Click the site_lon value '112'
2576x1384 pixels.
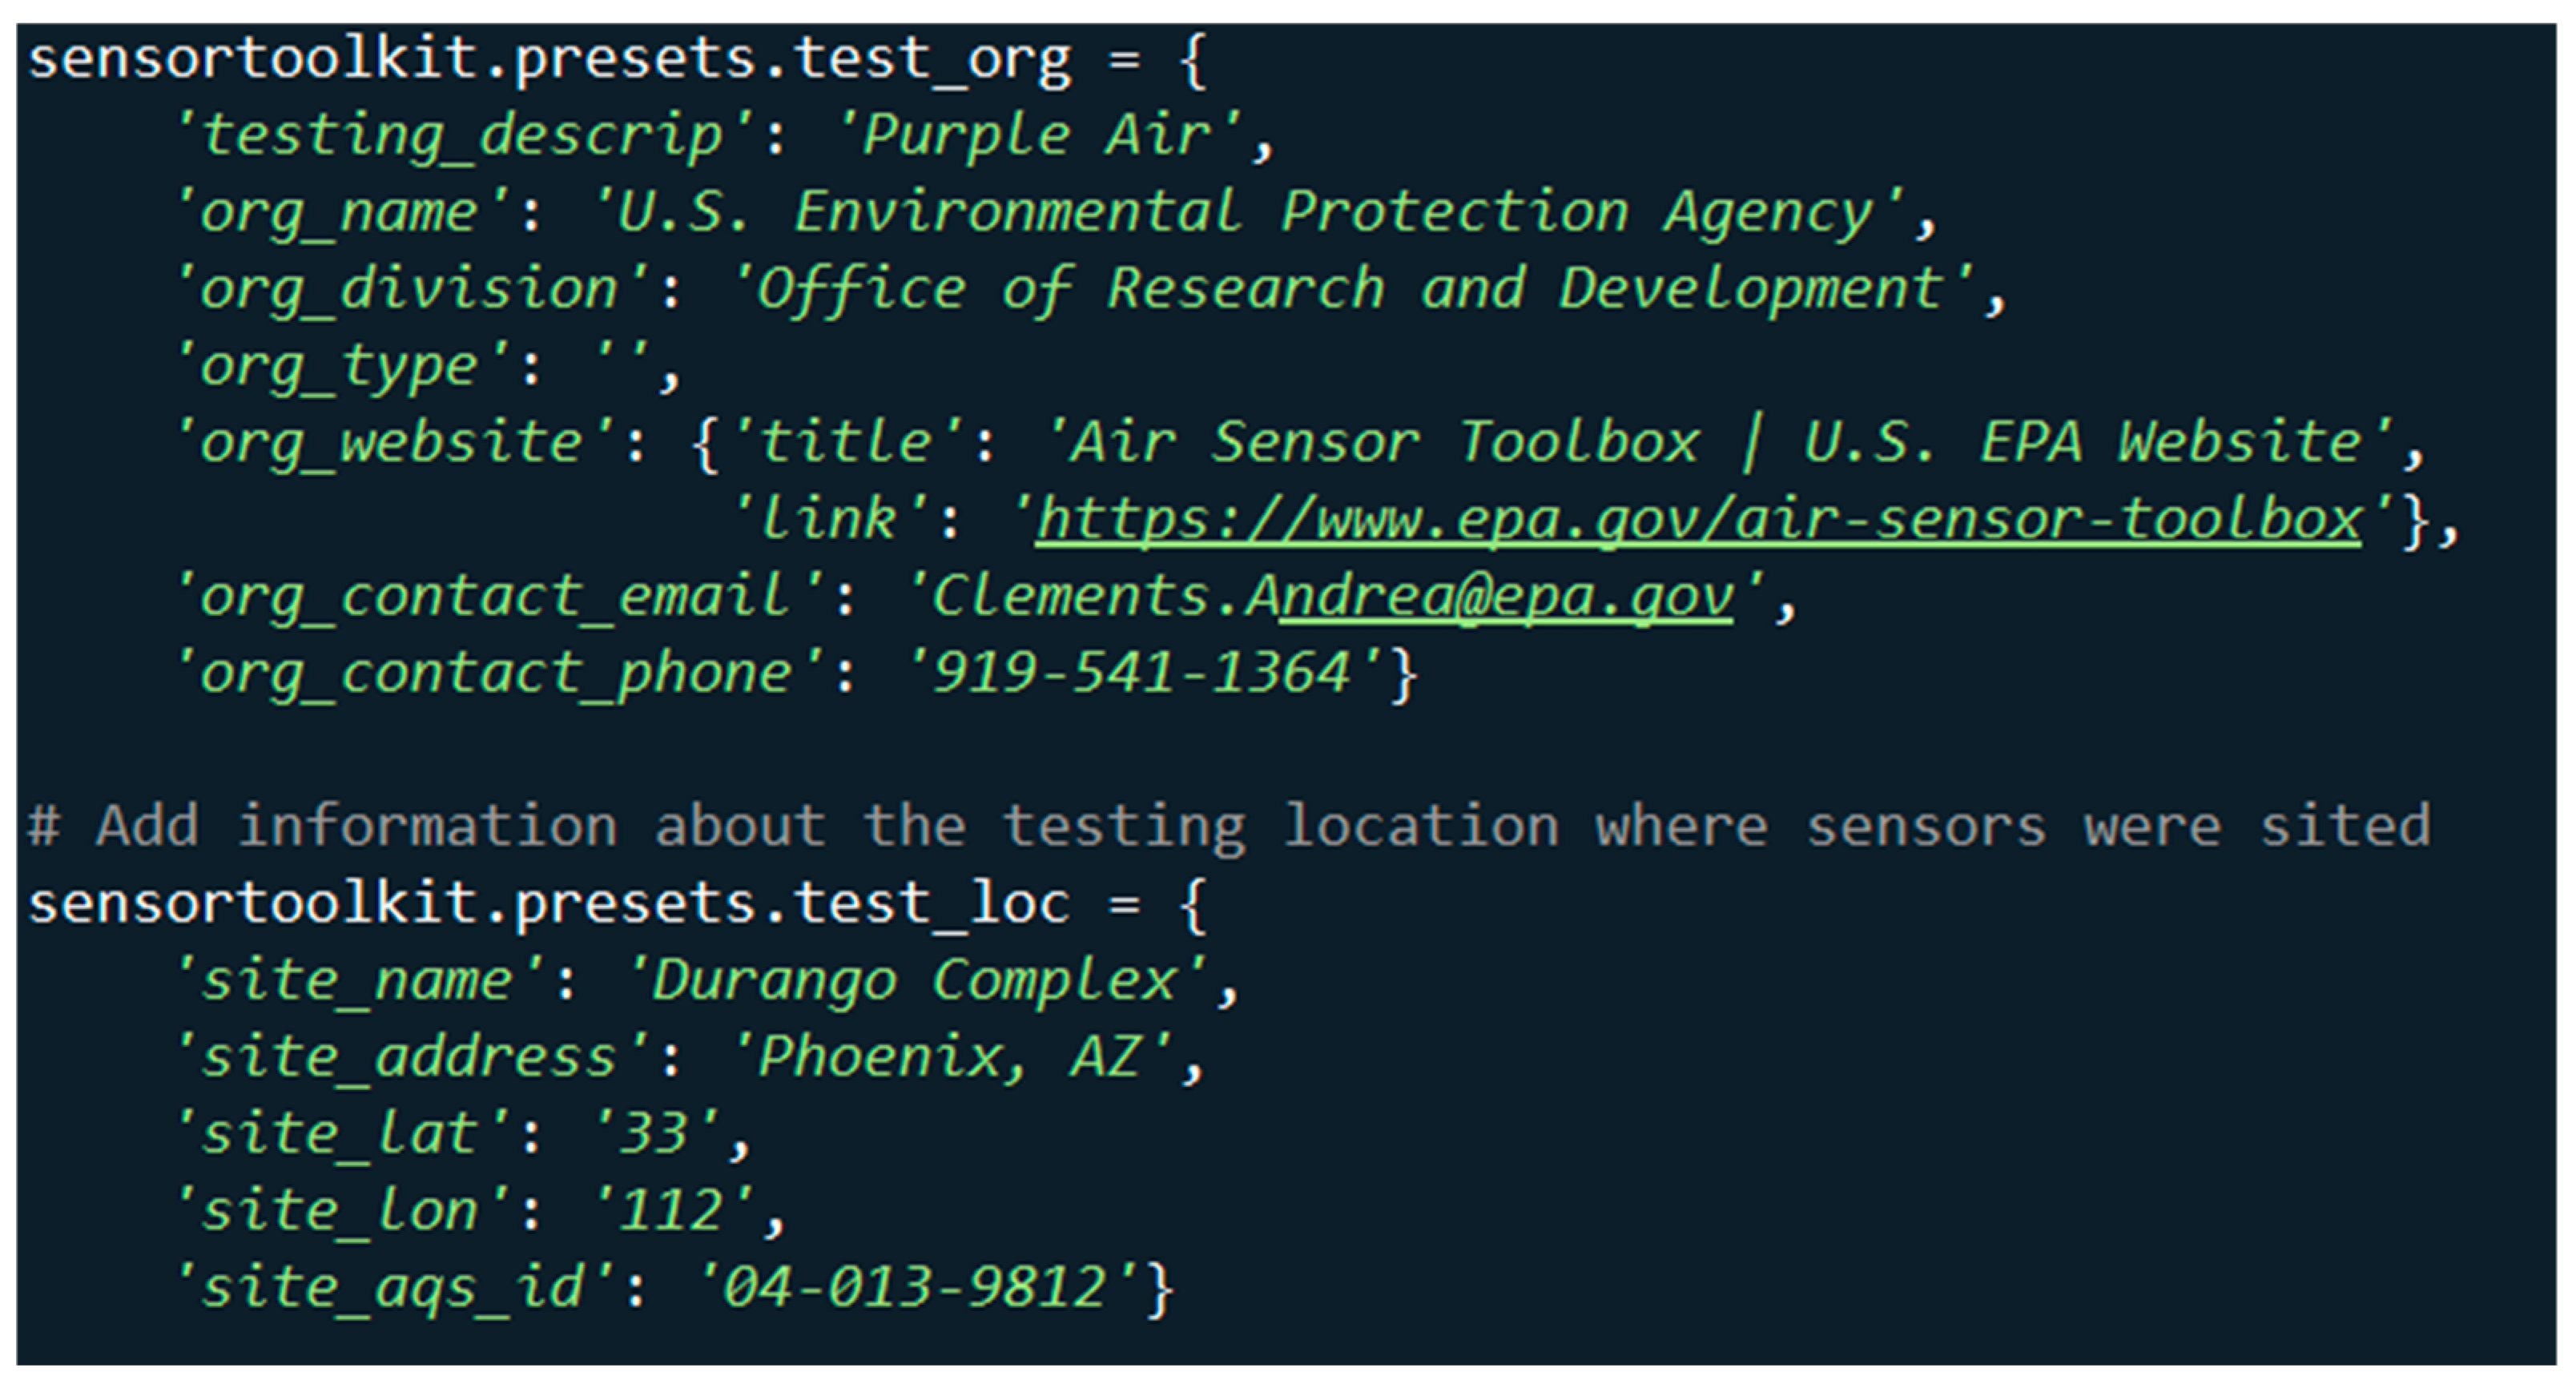coord(672,1212)
